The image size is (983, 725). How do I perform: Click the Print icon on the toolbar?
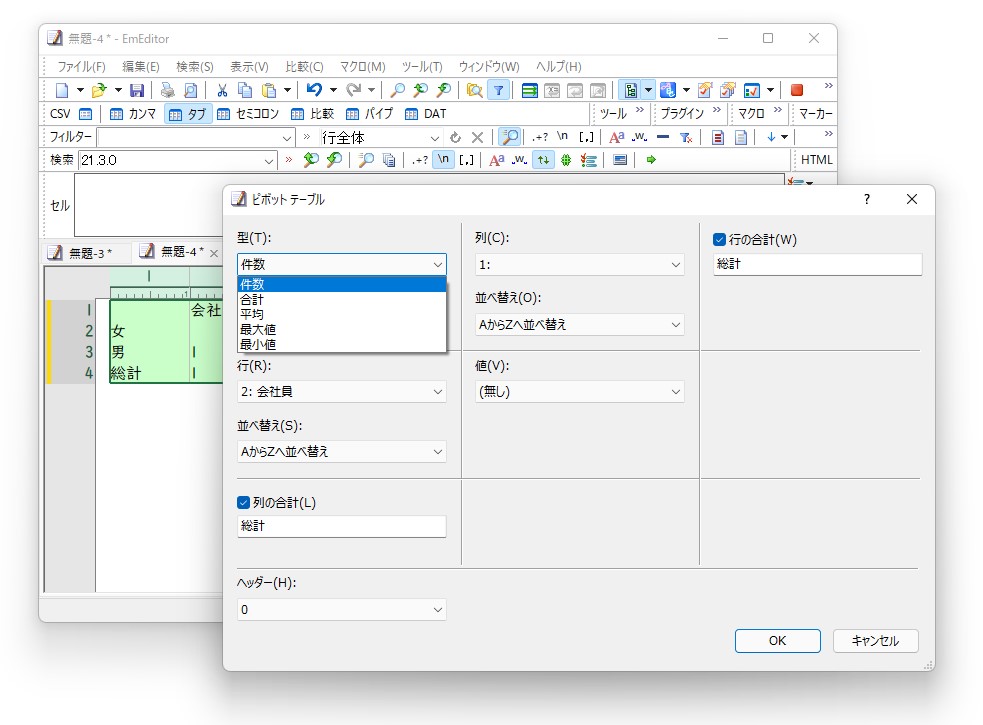pos(168,90)
